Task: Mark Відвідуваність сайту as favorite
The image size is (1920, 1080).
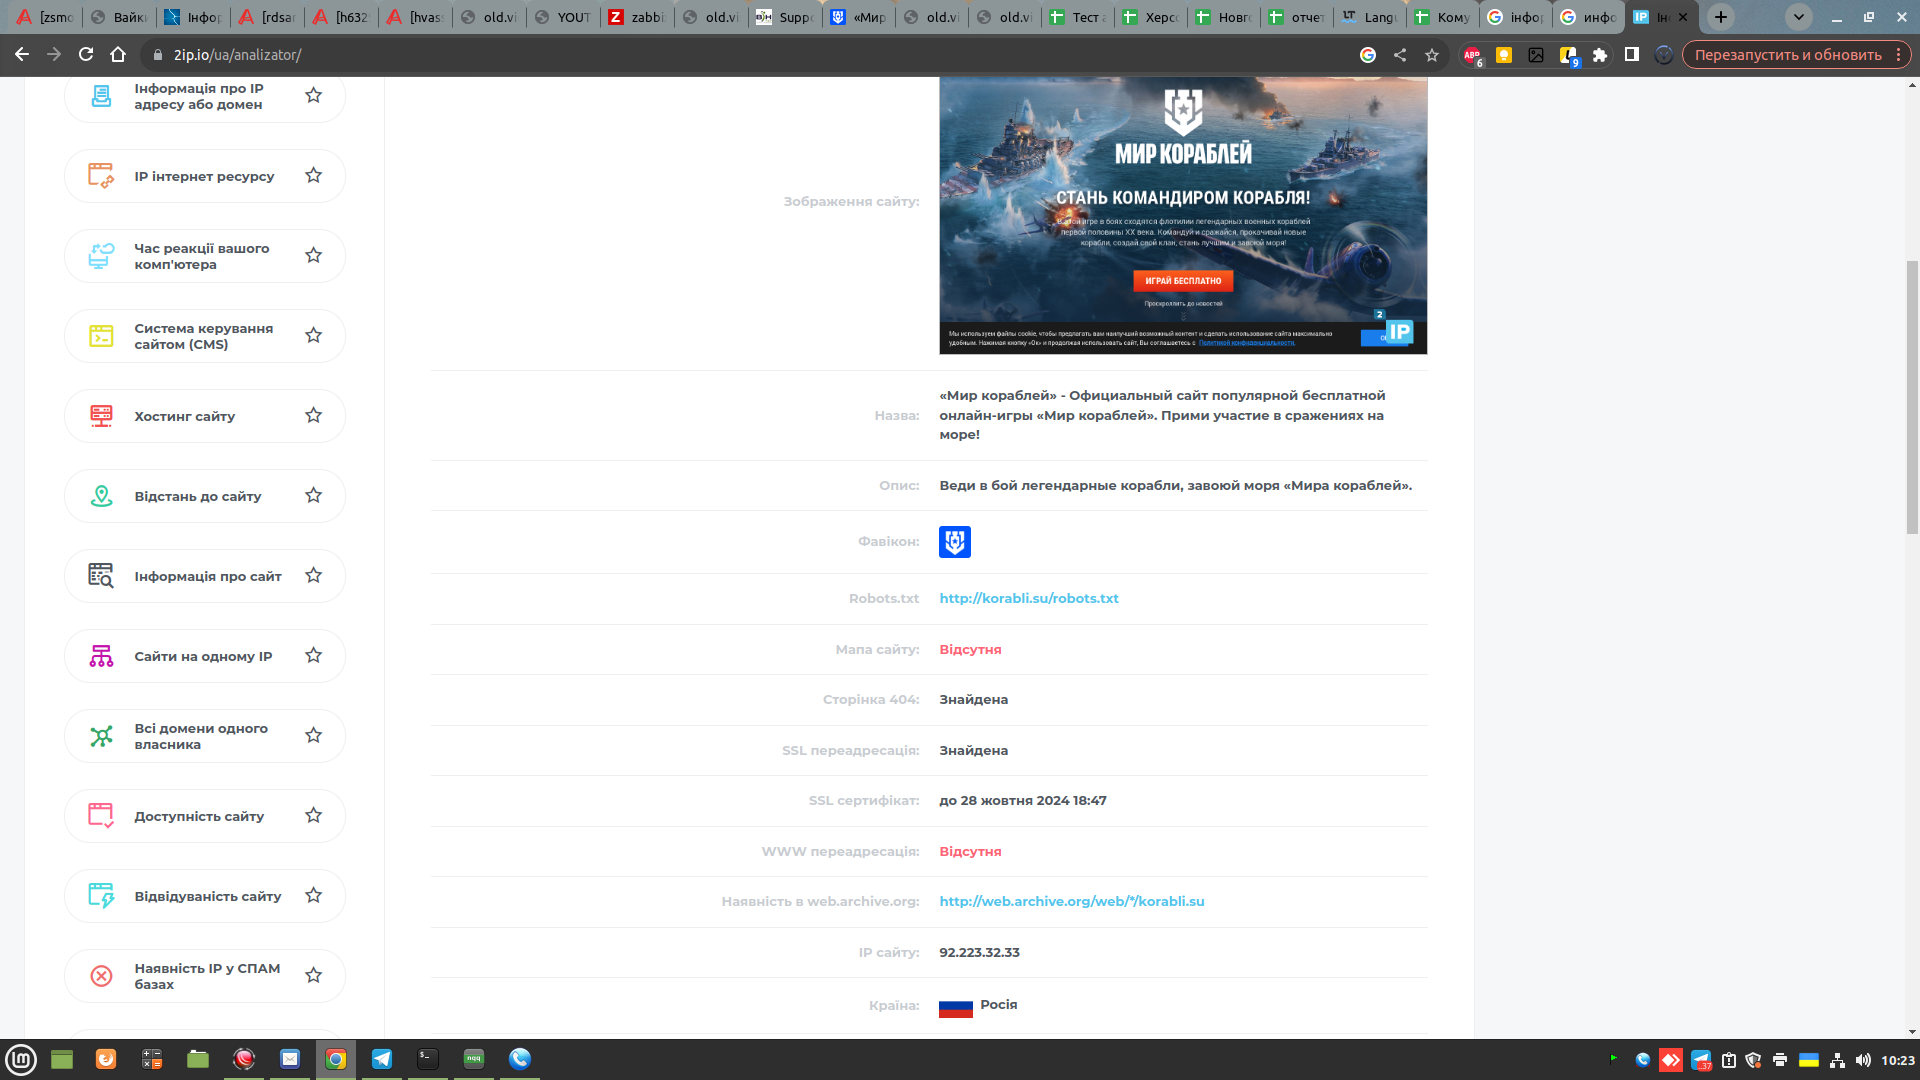Action: tap(314, 896)
